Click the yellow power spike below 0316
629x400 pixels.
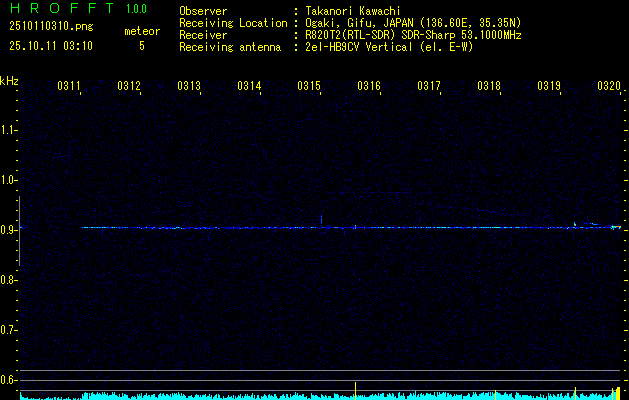pos(355,391)
